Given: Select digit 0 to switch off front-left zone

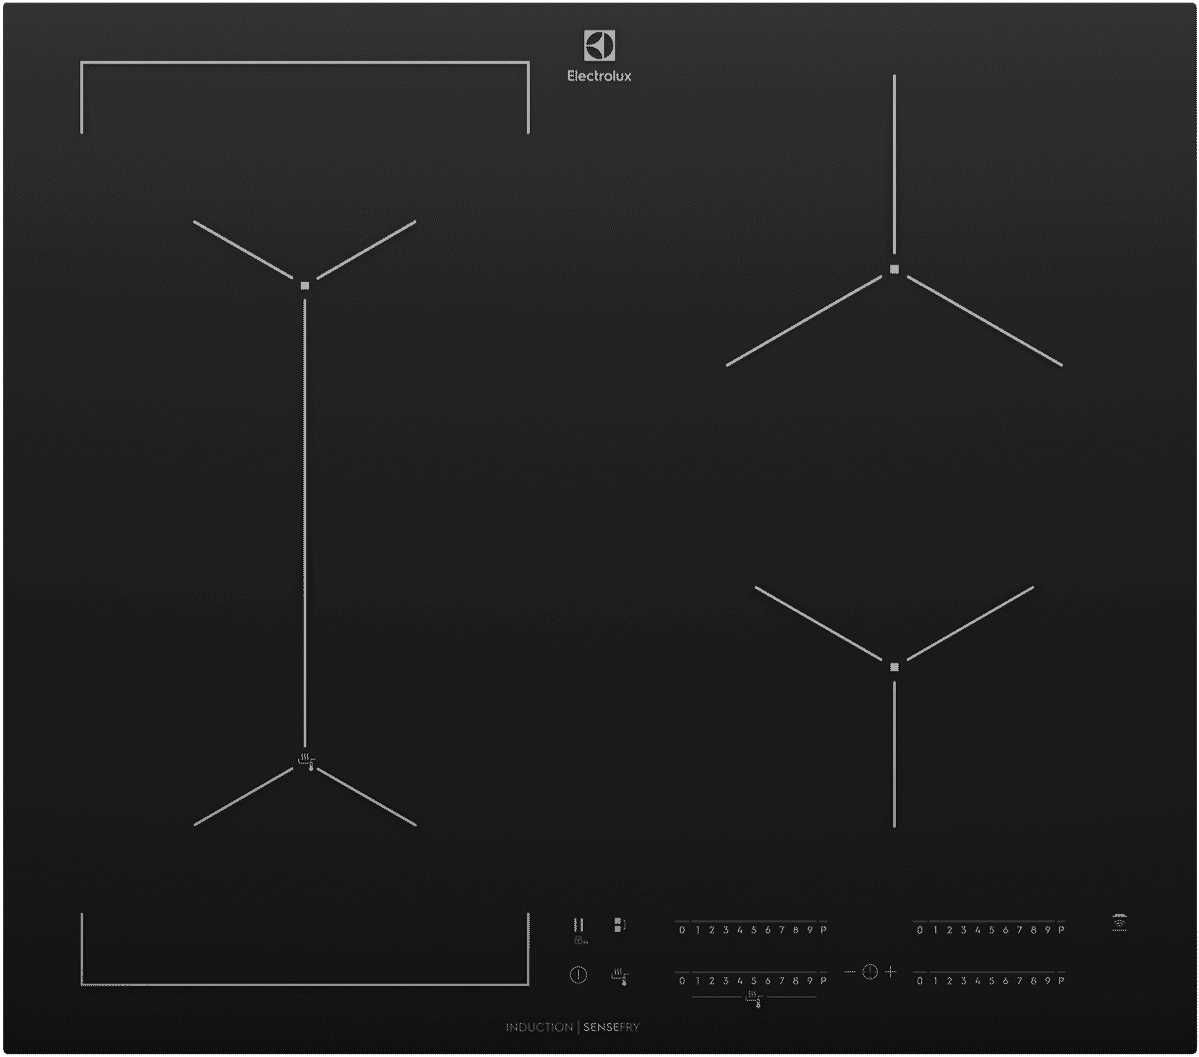Looking at the screenshot, I should 682,981.
